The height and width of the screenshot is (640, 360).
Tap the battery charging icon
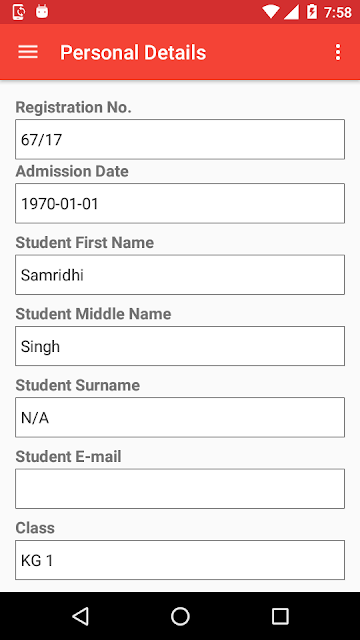311,12
